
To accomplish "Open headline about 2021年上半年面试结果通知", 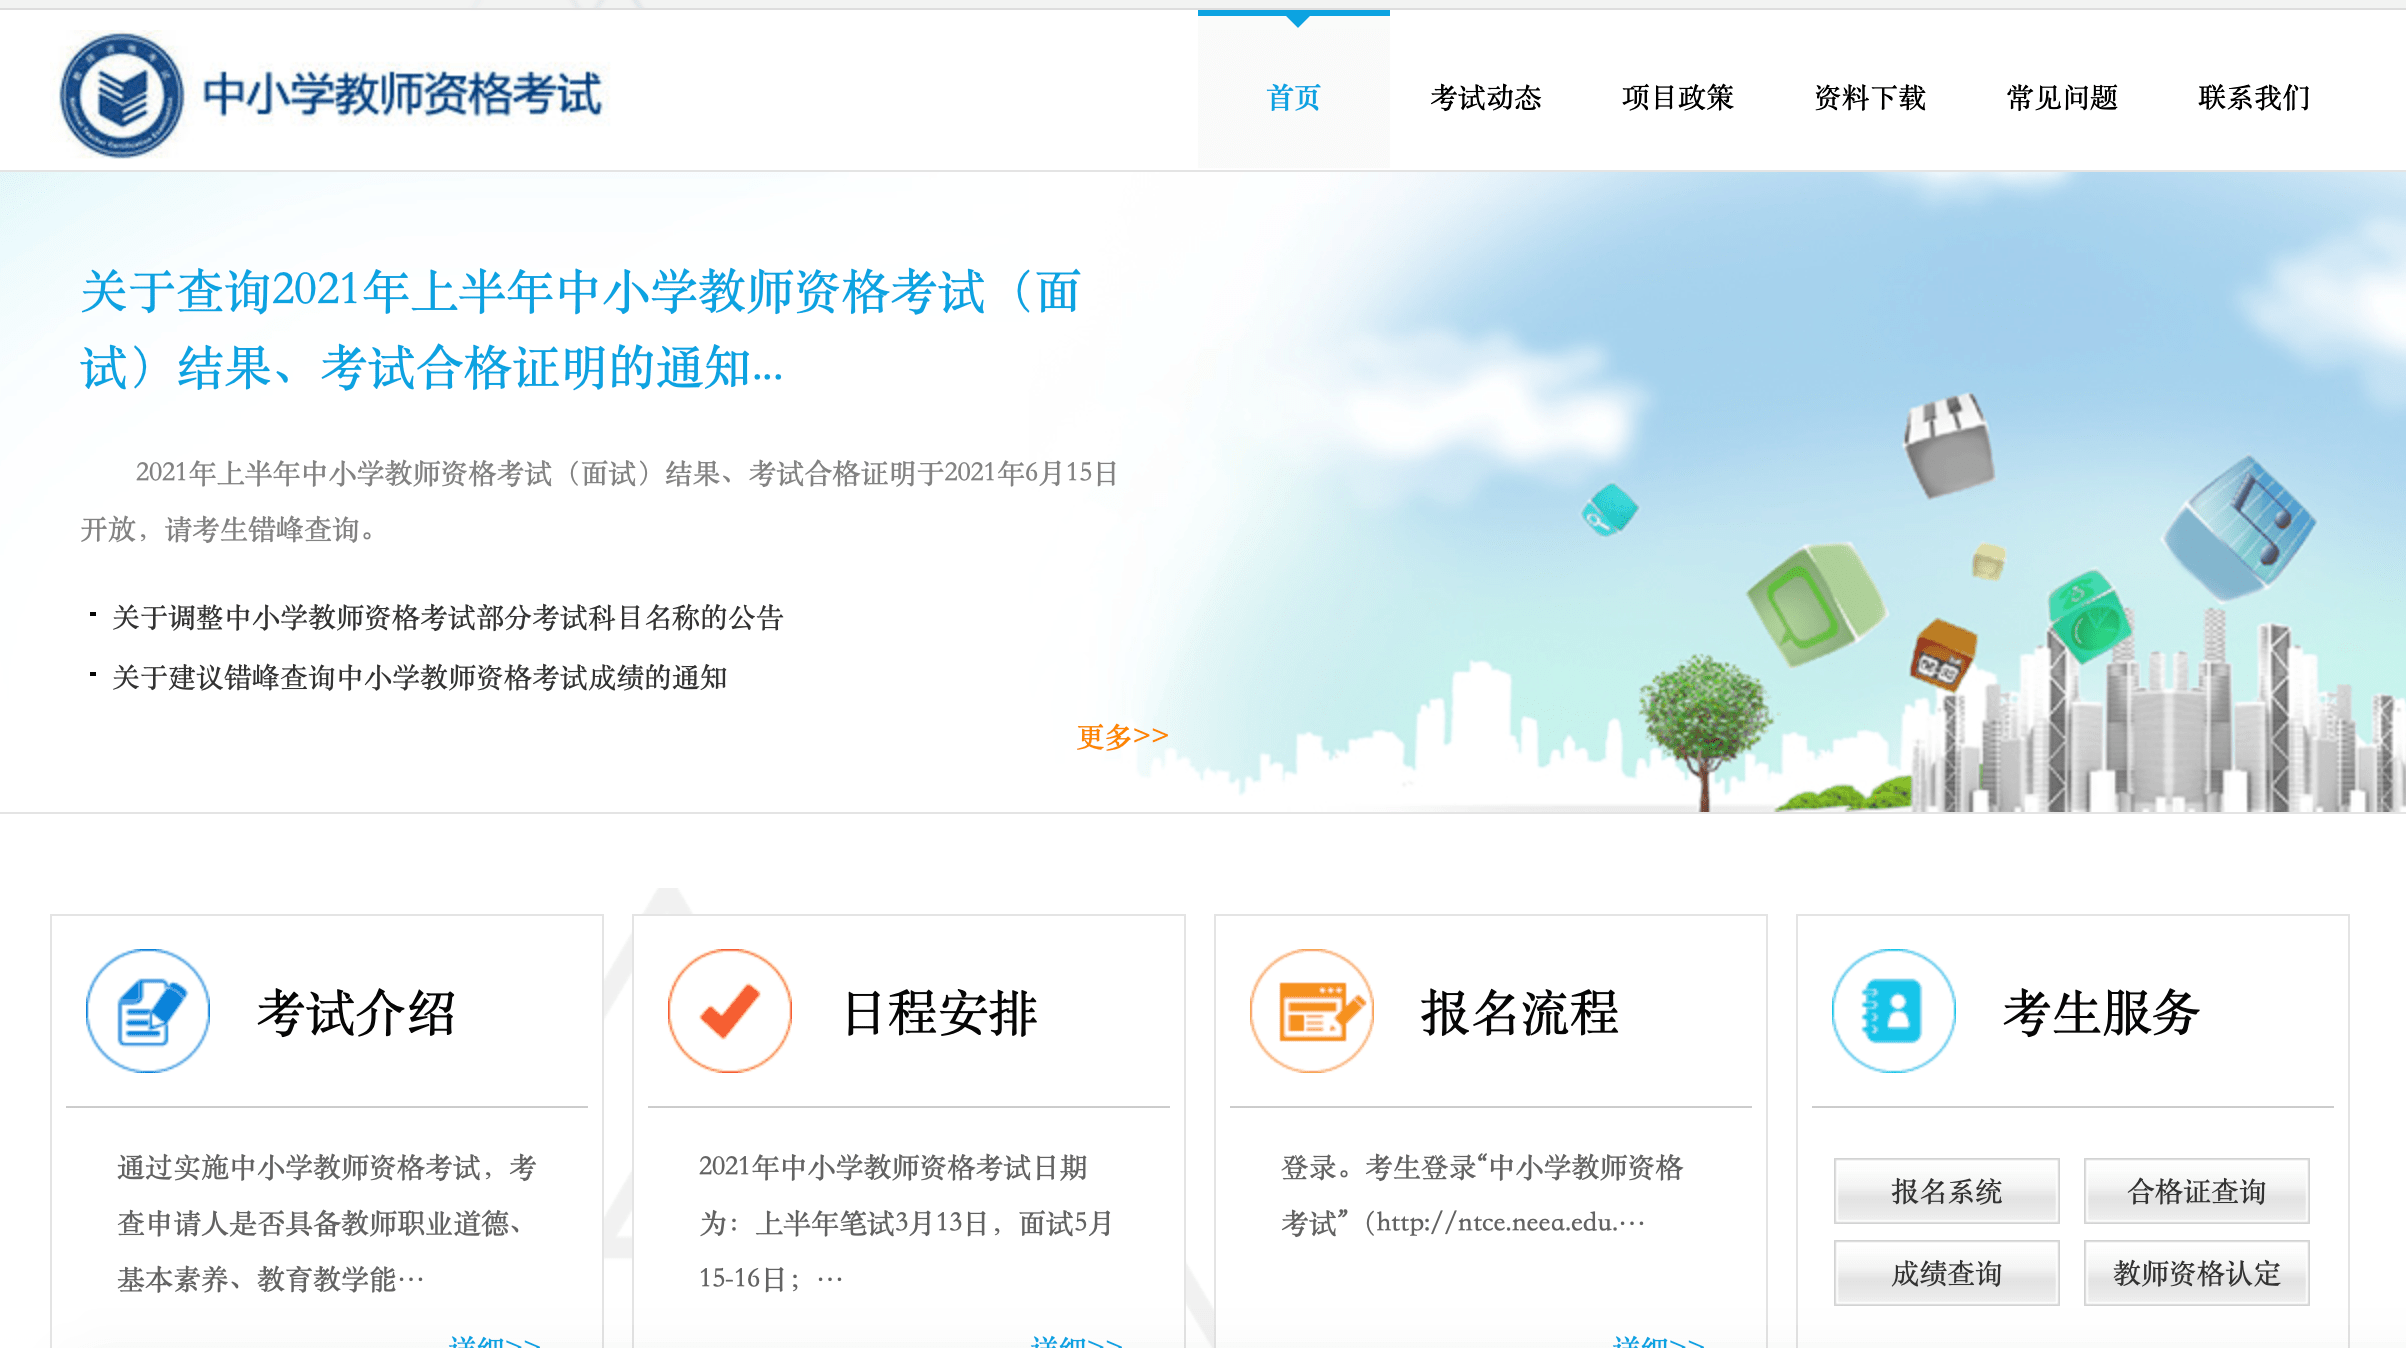I will 581,329.
